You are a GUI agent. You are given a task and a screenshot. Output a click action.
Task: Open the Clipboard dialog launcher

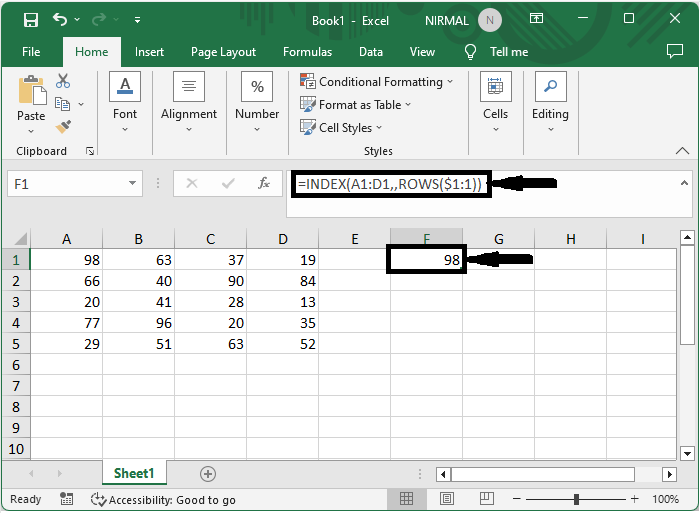(x=90, y=151)
